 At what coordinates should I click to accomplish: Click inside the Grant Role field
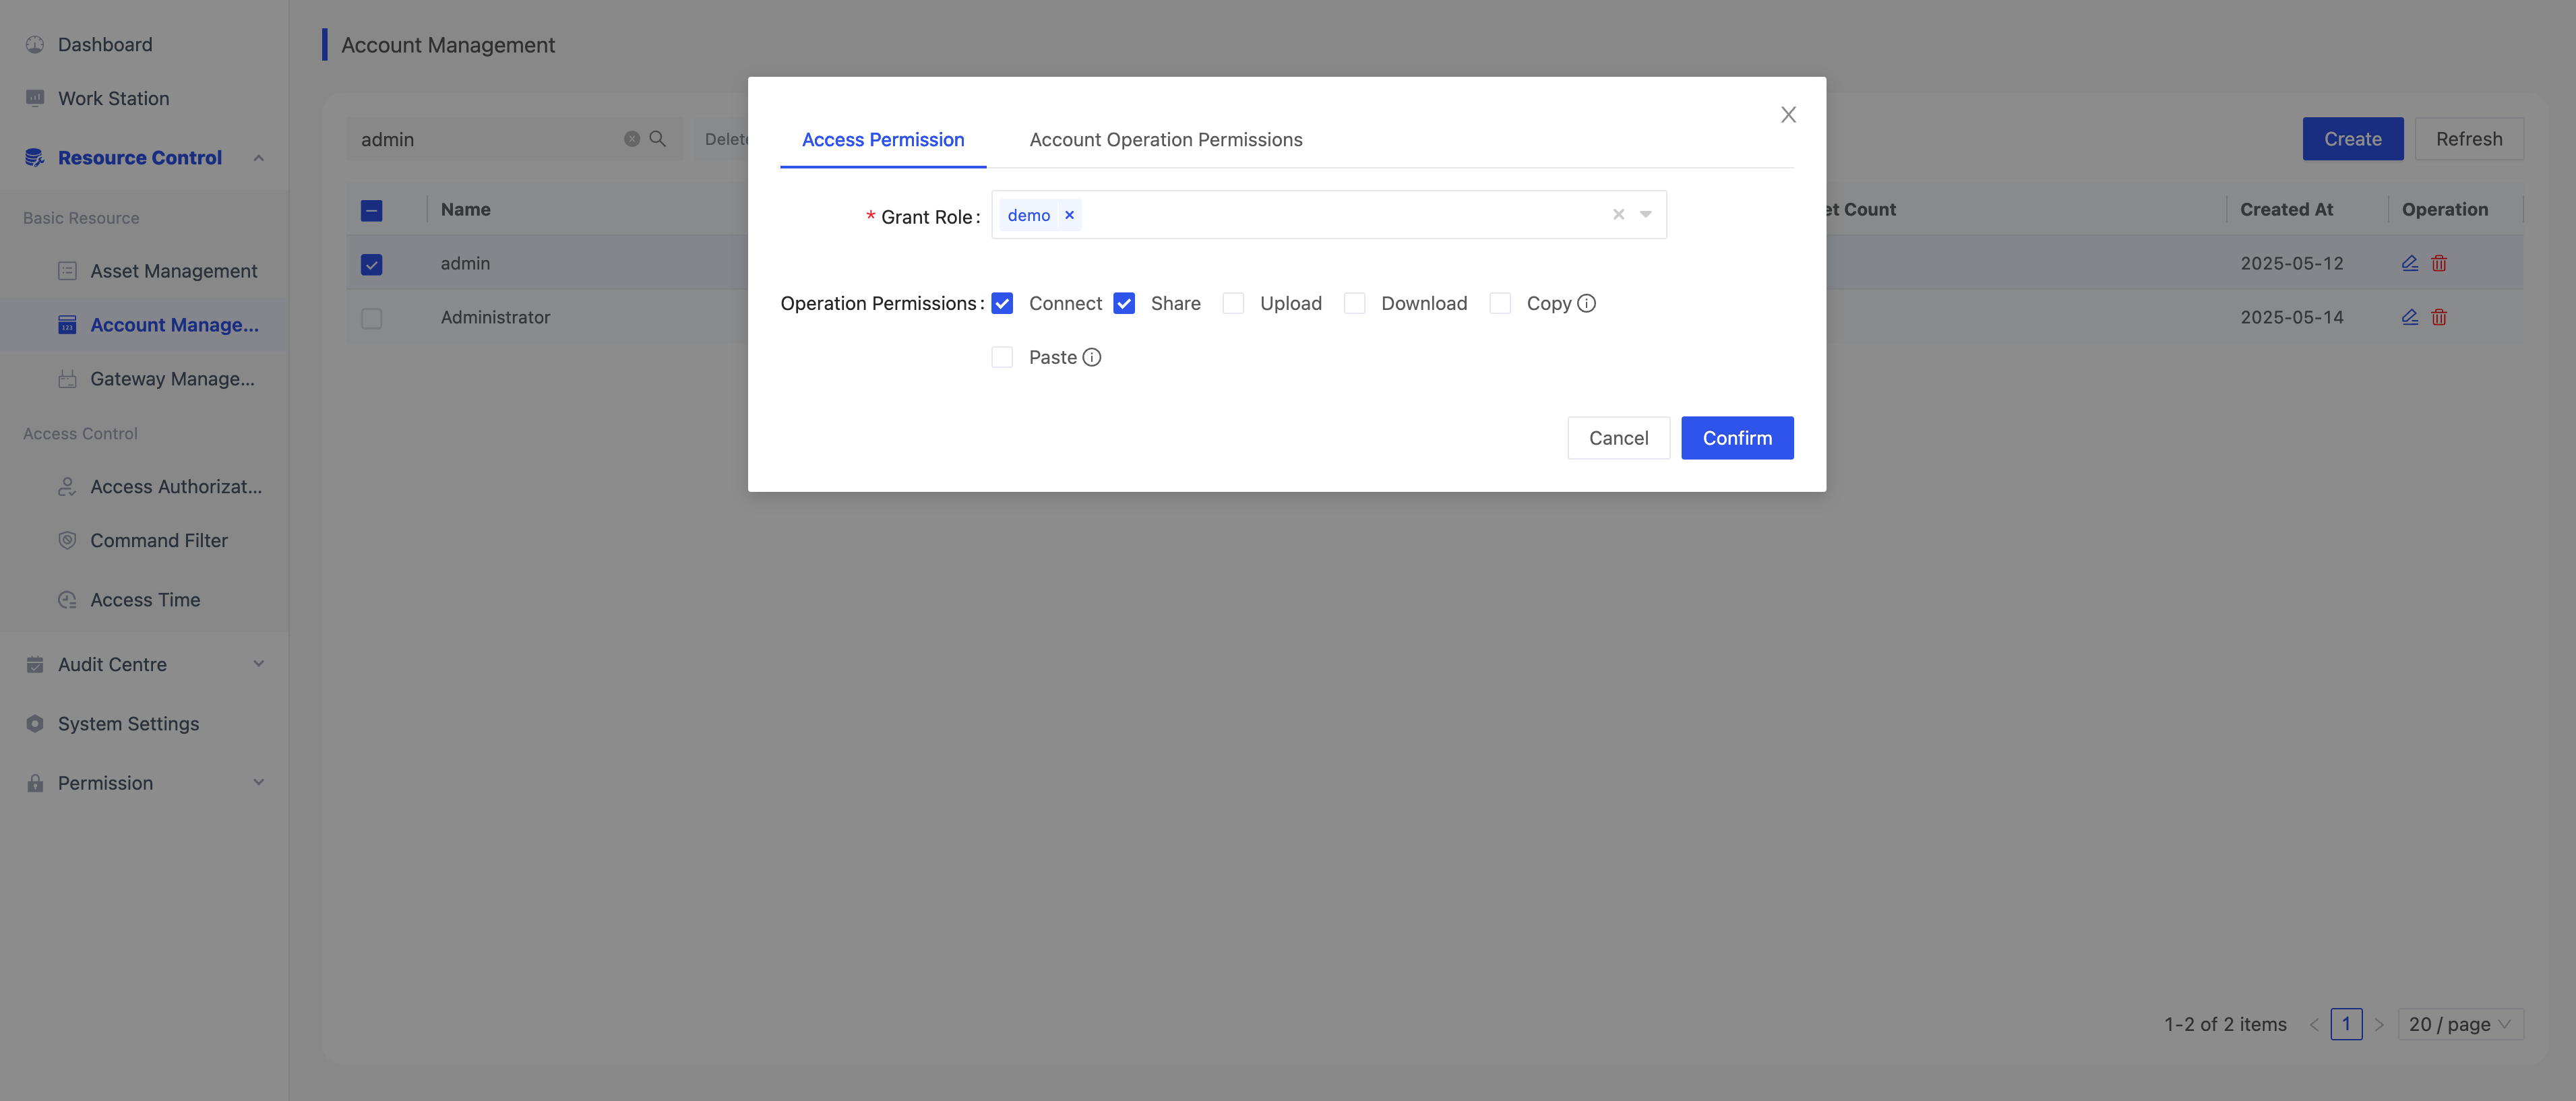coord(1328,214)
